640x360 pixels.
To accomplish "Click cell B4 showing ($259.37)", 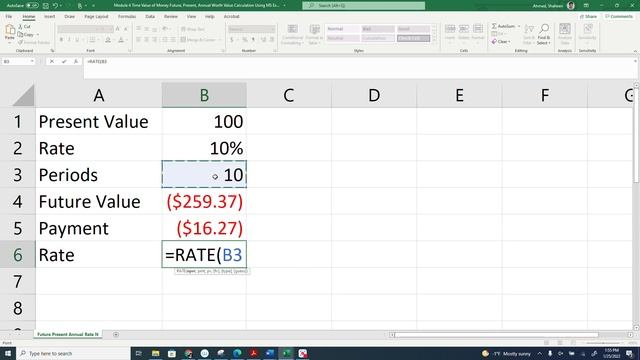I will (x=204, y=202).
